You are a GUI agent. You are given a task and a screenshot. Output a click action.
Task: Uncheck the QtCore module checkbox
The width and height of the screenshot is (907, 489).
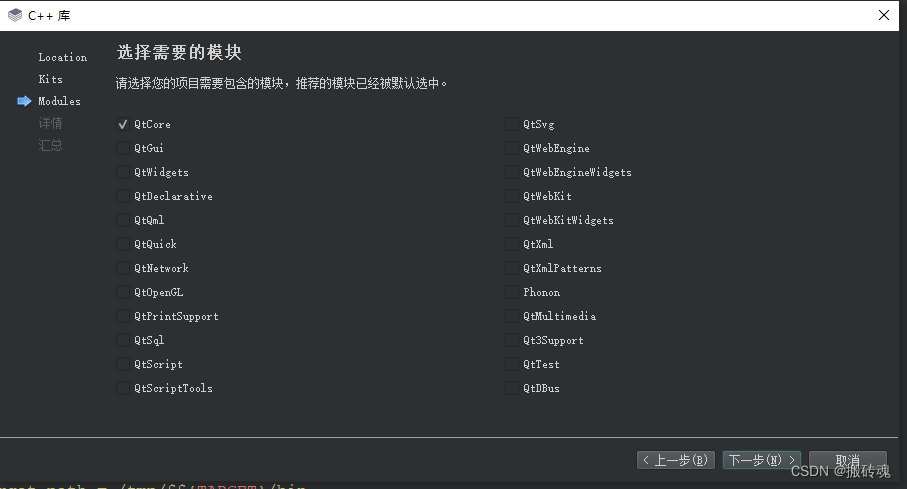(x=123, y=124)
